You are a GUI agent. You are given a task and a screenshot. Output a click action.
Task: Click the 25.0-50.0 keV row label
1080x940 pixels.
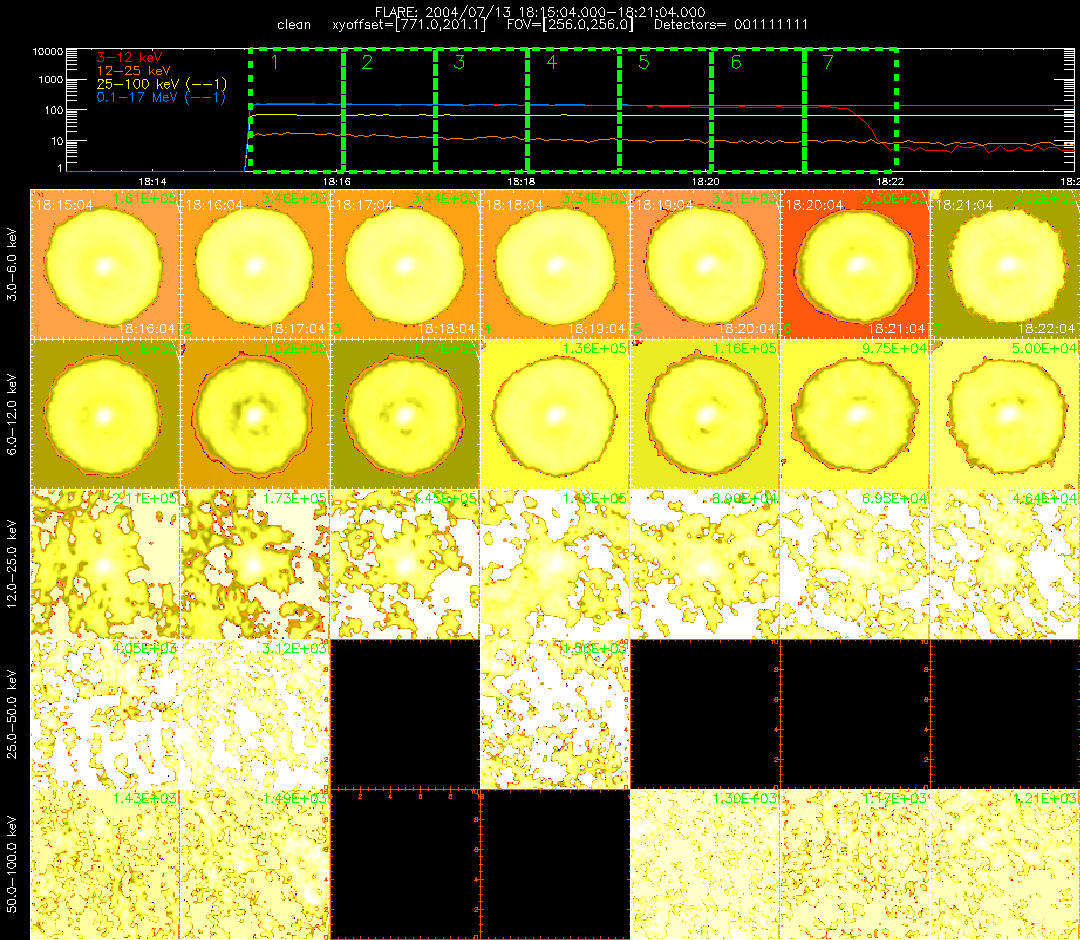12,715
